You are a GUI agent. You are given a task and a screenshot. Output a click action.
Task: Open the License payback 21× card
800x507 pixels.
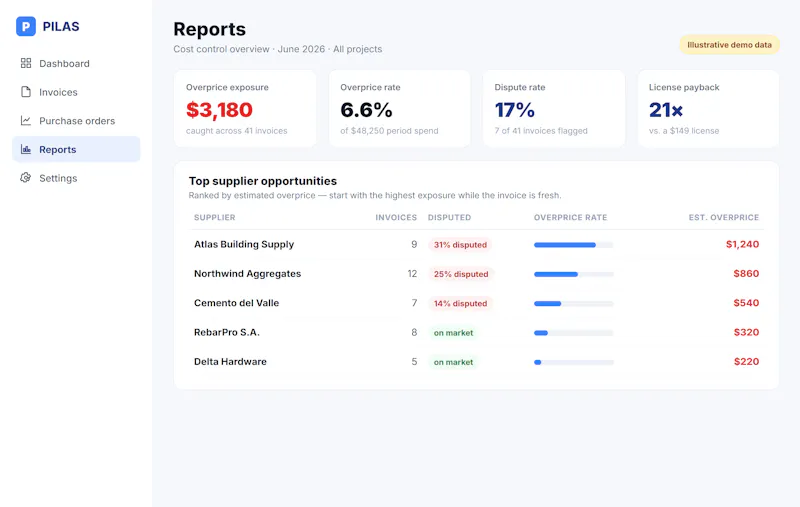click(708, 109)
